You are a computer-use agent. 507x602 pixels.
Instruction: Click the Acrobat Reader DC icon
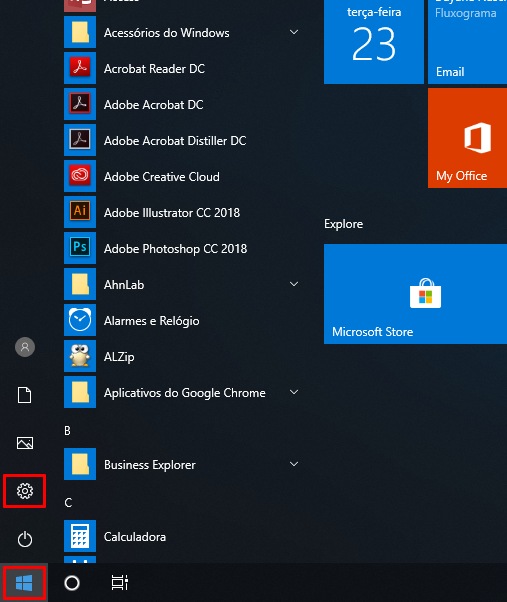[x=80, y=68]
